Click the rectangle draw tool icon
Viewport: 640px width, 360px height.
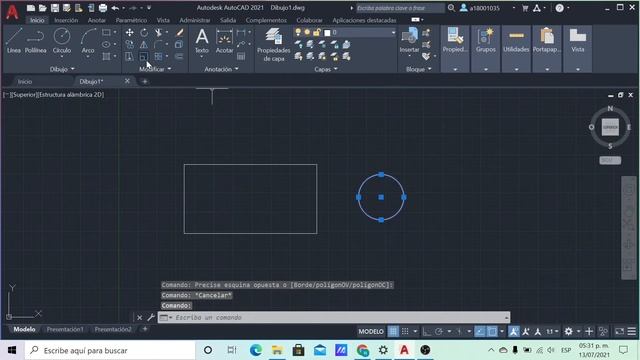click(107, 32)
